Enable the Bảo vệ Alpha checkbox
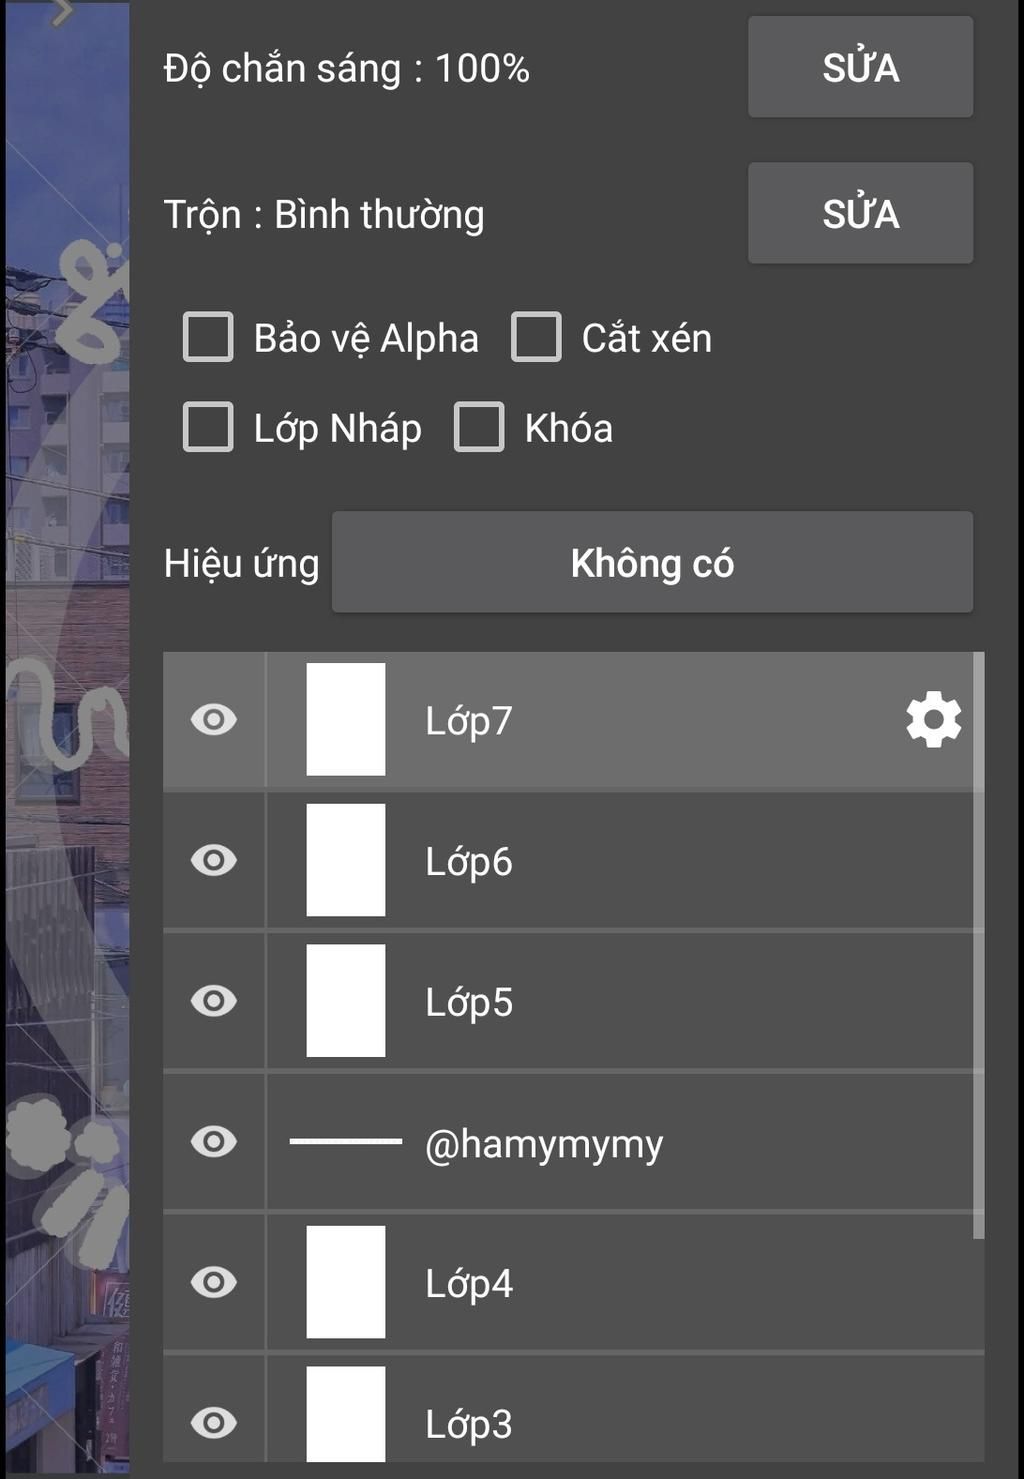Image resolution: width=1024 pixels, height=1479 pixels. (x=208, y=337)
